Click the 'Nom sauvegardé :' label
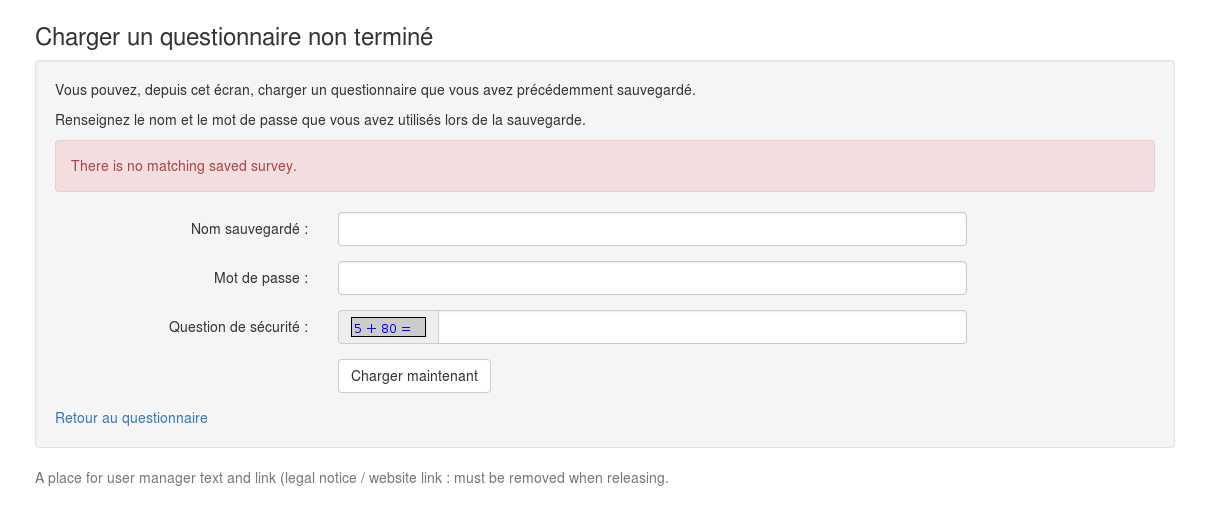 click(x=249, y=229)
